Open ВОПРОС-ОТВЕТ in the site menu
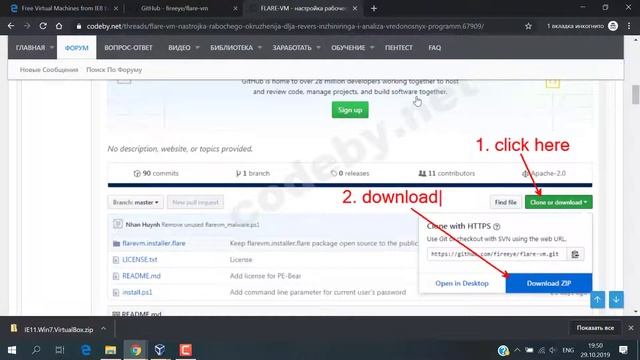640x360 pixels. pyautogui.click(x=128, y=48)
